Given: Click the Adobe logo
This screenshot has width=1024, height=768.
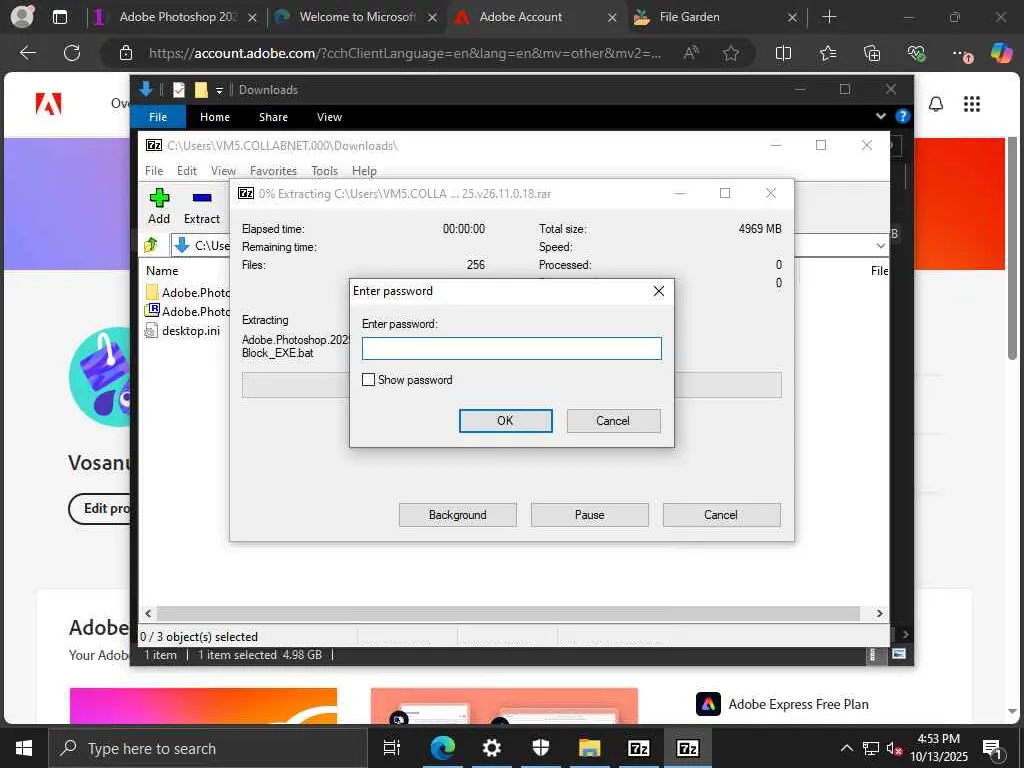Looking at the screenshot, I should tap(48, 104).
